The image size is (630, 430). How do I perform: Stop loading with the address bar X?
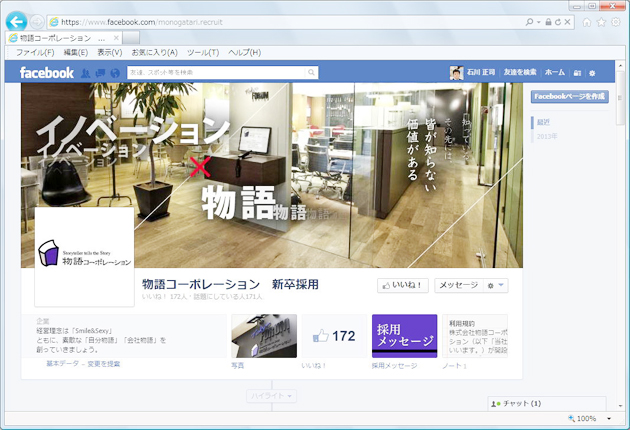[567, 22]
